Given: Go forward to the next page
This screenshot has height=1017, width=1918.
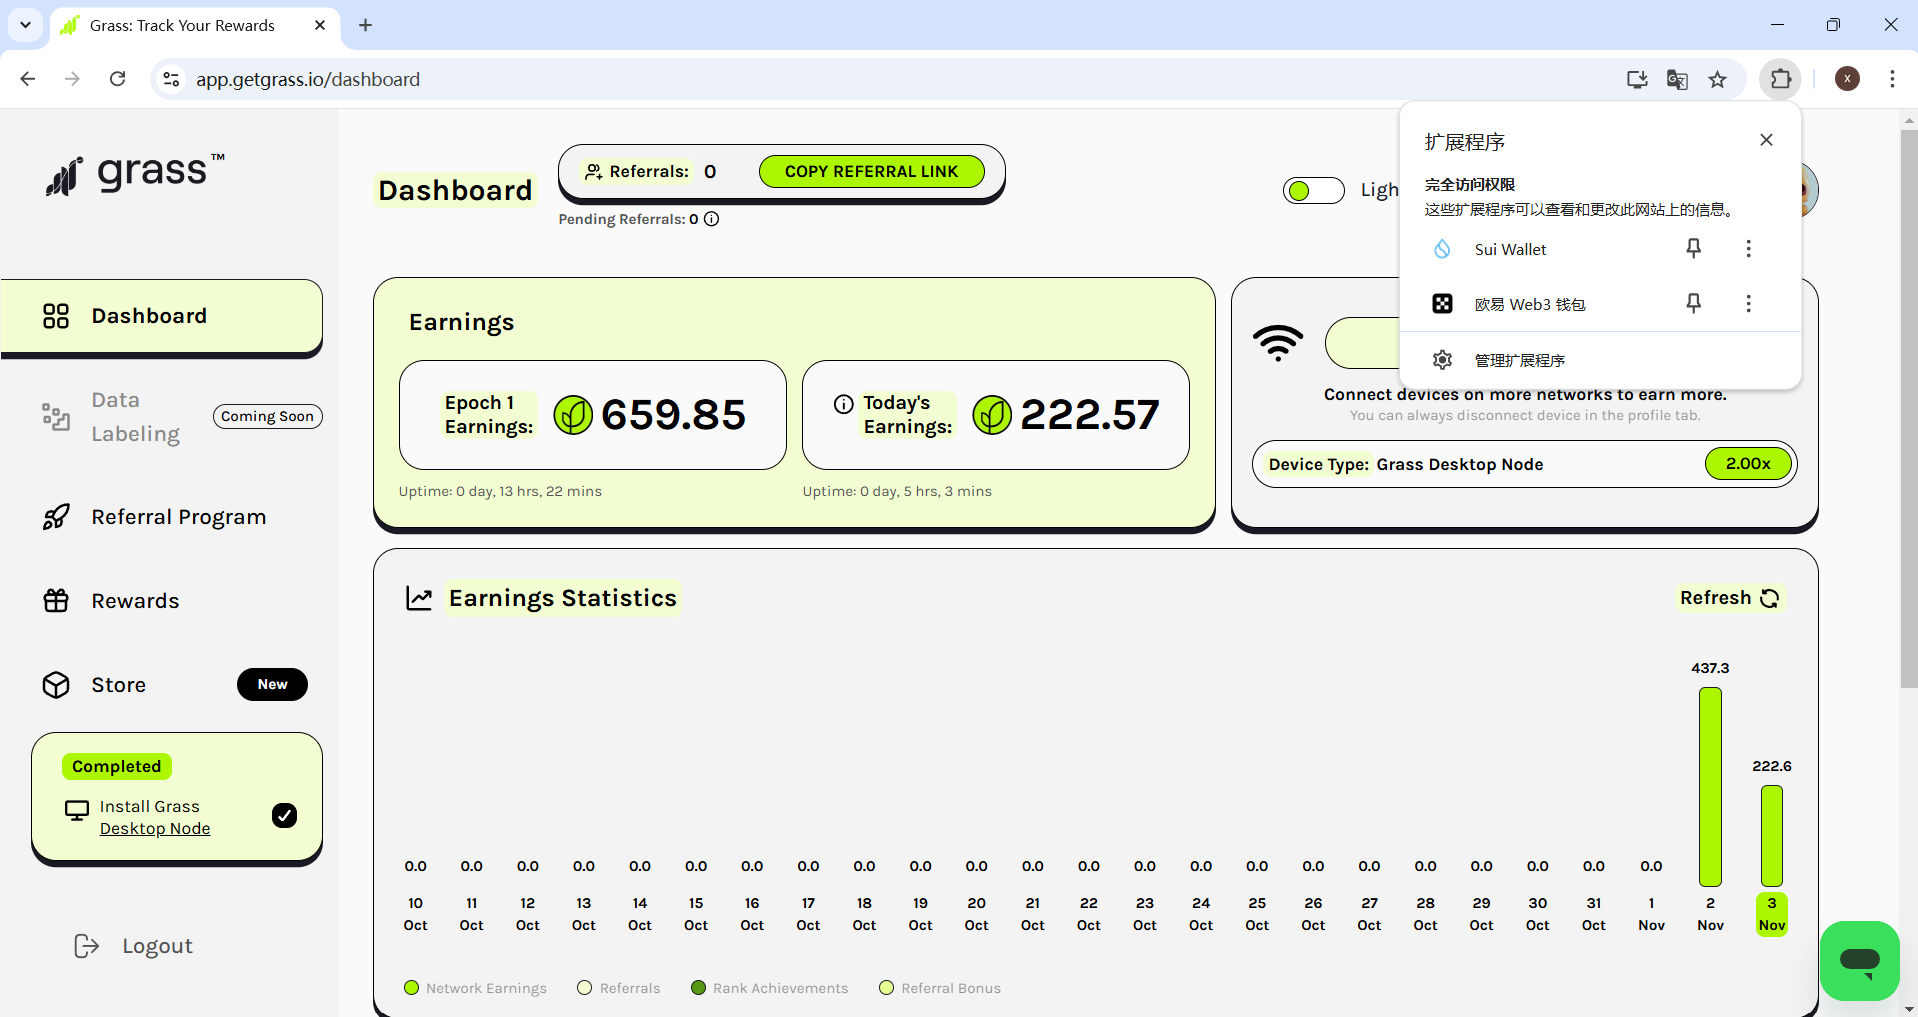Looking at the screenshot, I should (x=72, y=79).
